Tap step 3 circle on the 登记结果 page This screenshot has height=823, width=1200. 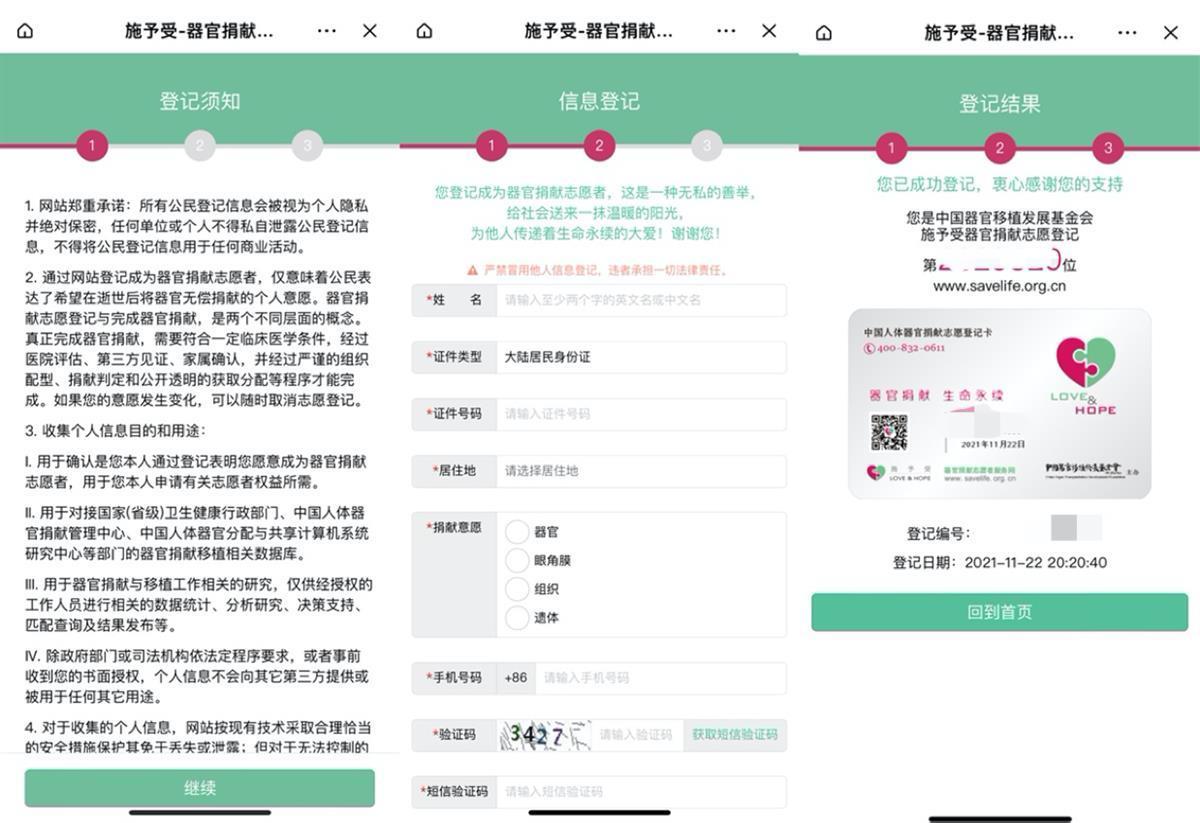[1107, 149]
